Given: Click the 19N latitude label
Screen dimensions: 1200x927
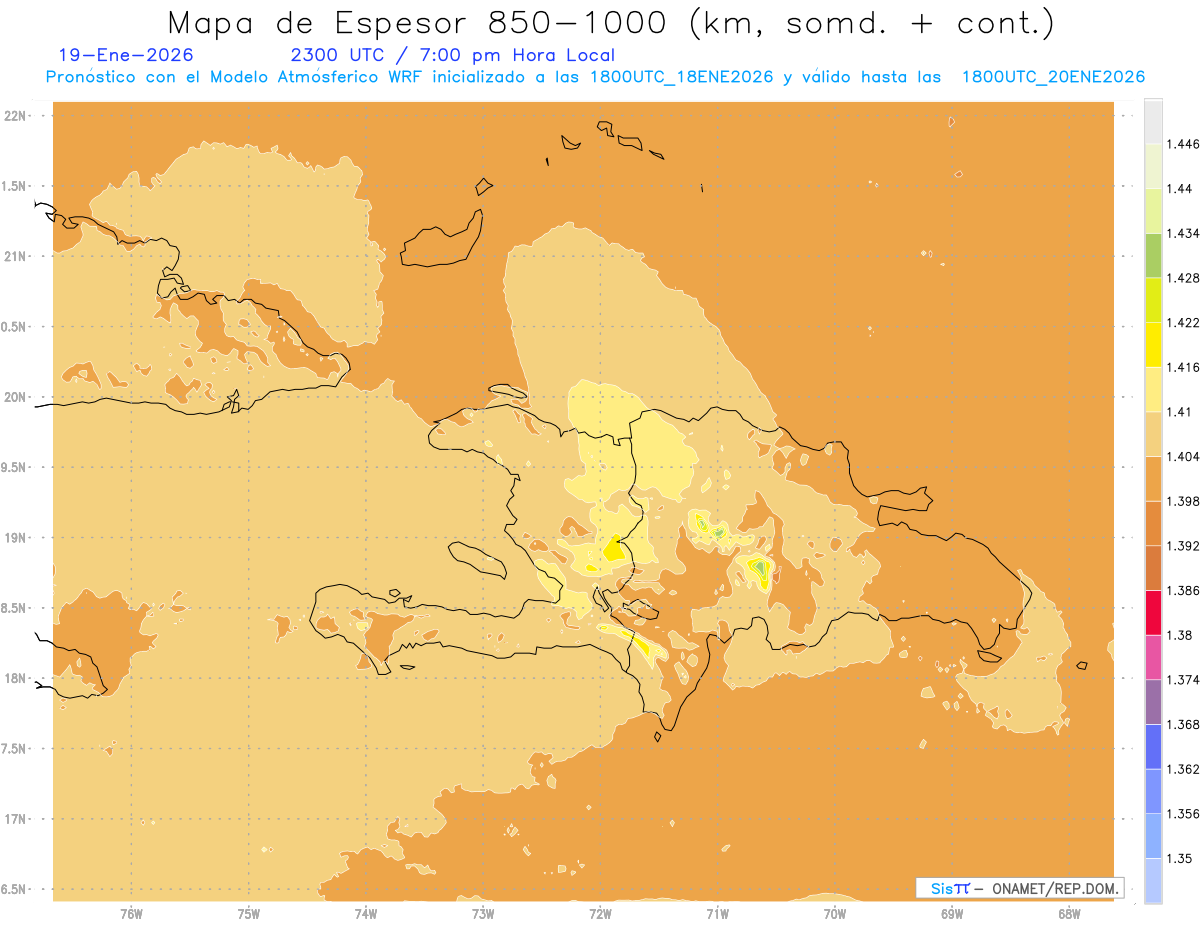Looking at the screenshot, I should click(15, 538).
